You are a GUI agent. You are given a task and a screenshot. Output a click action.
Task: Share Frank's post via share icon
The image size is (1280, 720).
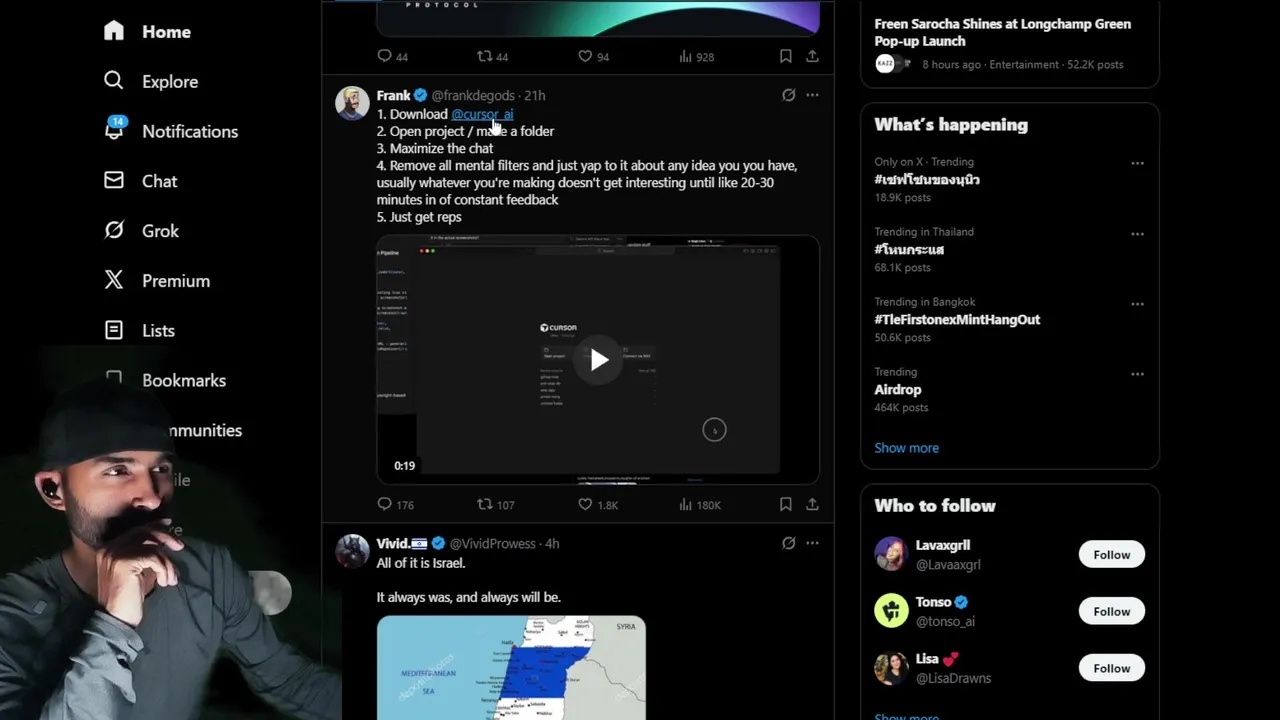(x=812, y=505)
